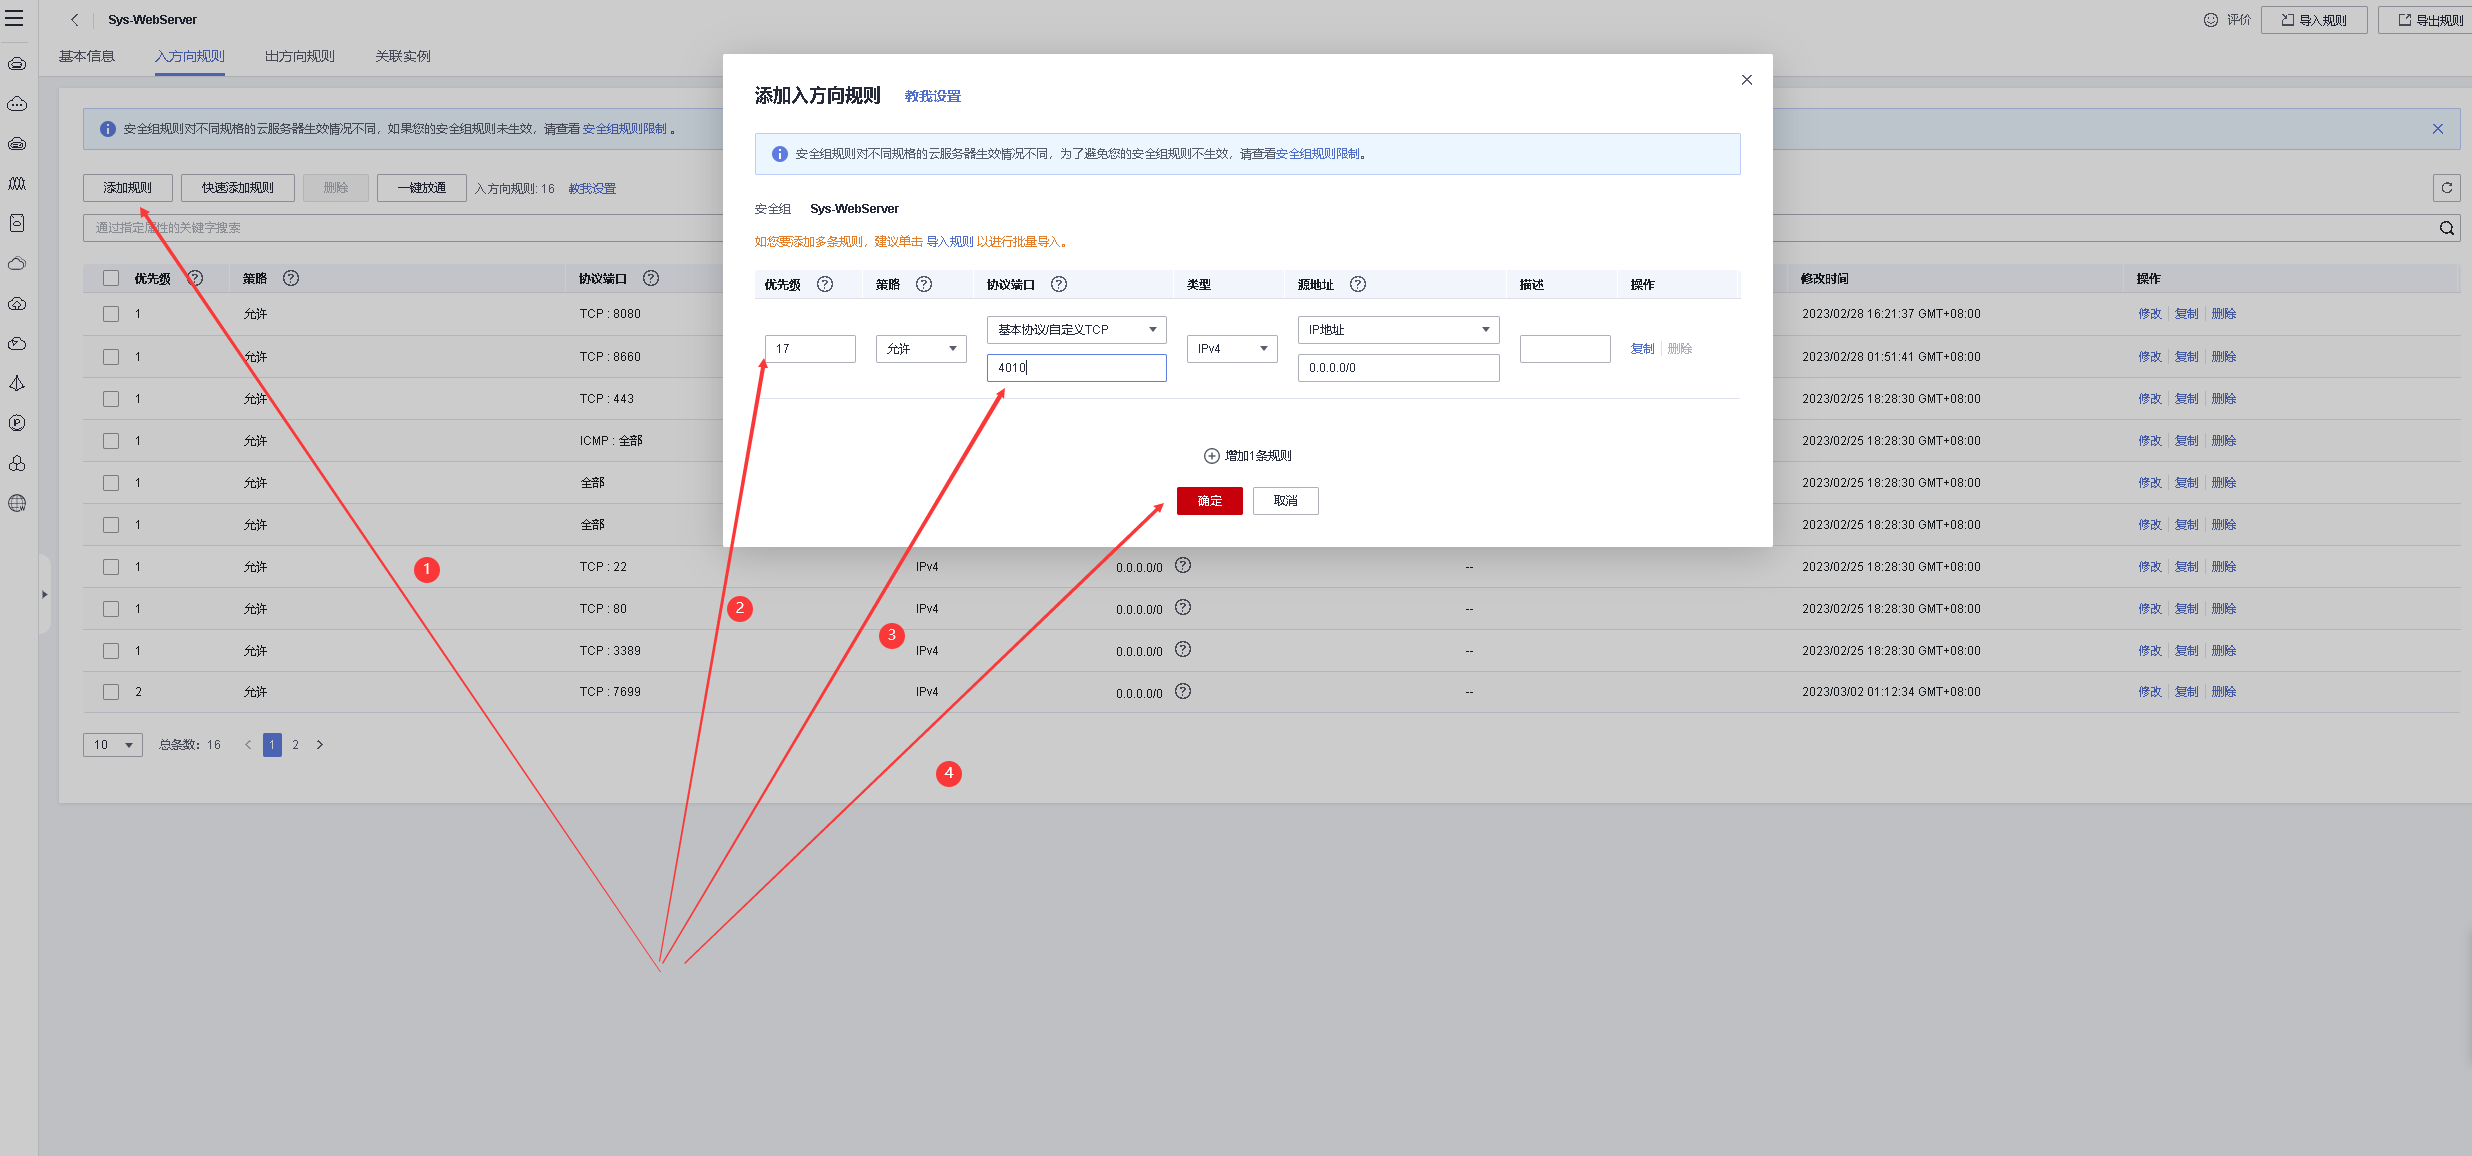Open the hamburger menu icon
This screenshot has height=1156, width=2472.
tap(14, 18)
